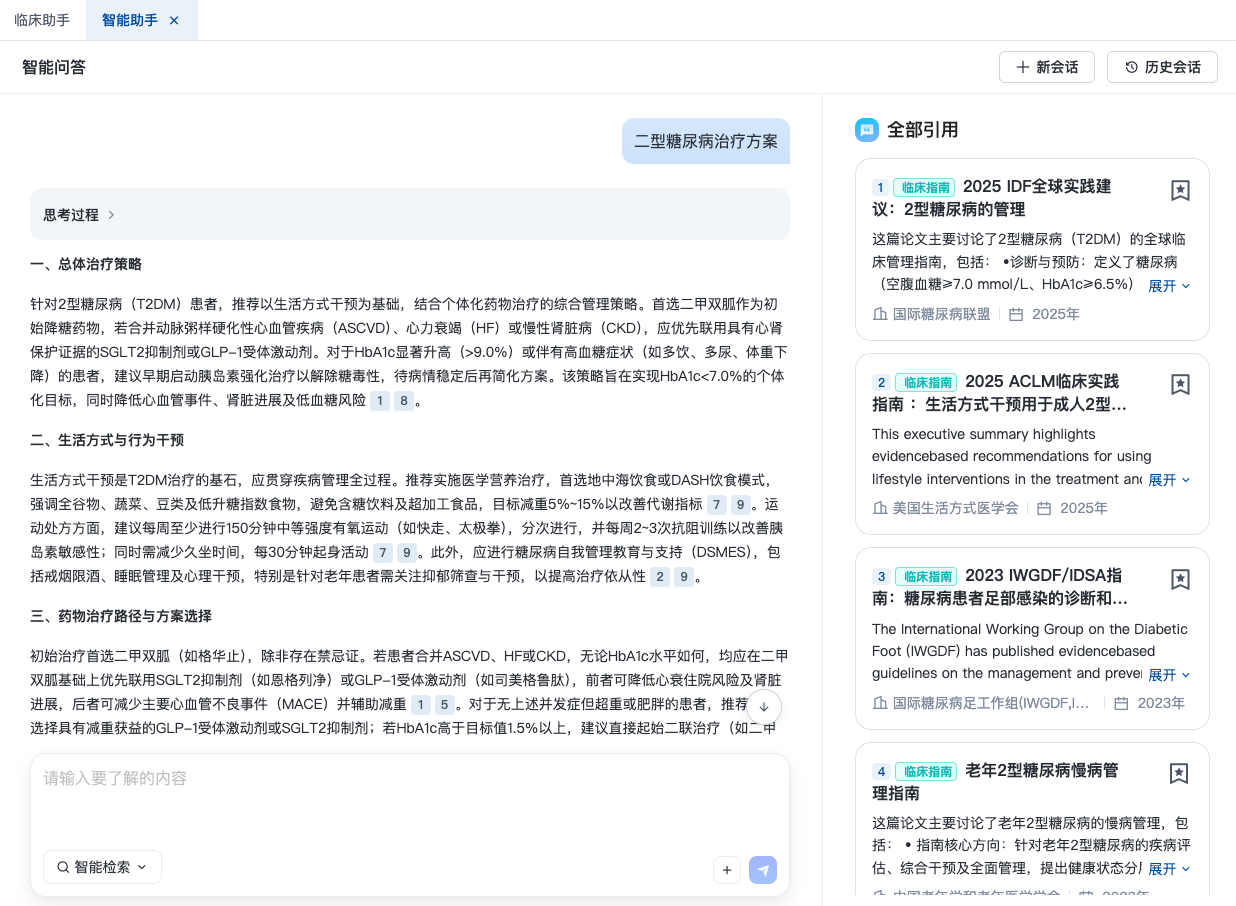Bookmark the 2023 IWGDF/IDSA foot infection guideline
Screen dimensions: 1236x906
click(x=1180, y=580)
